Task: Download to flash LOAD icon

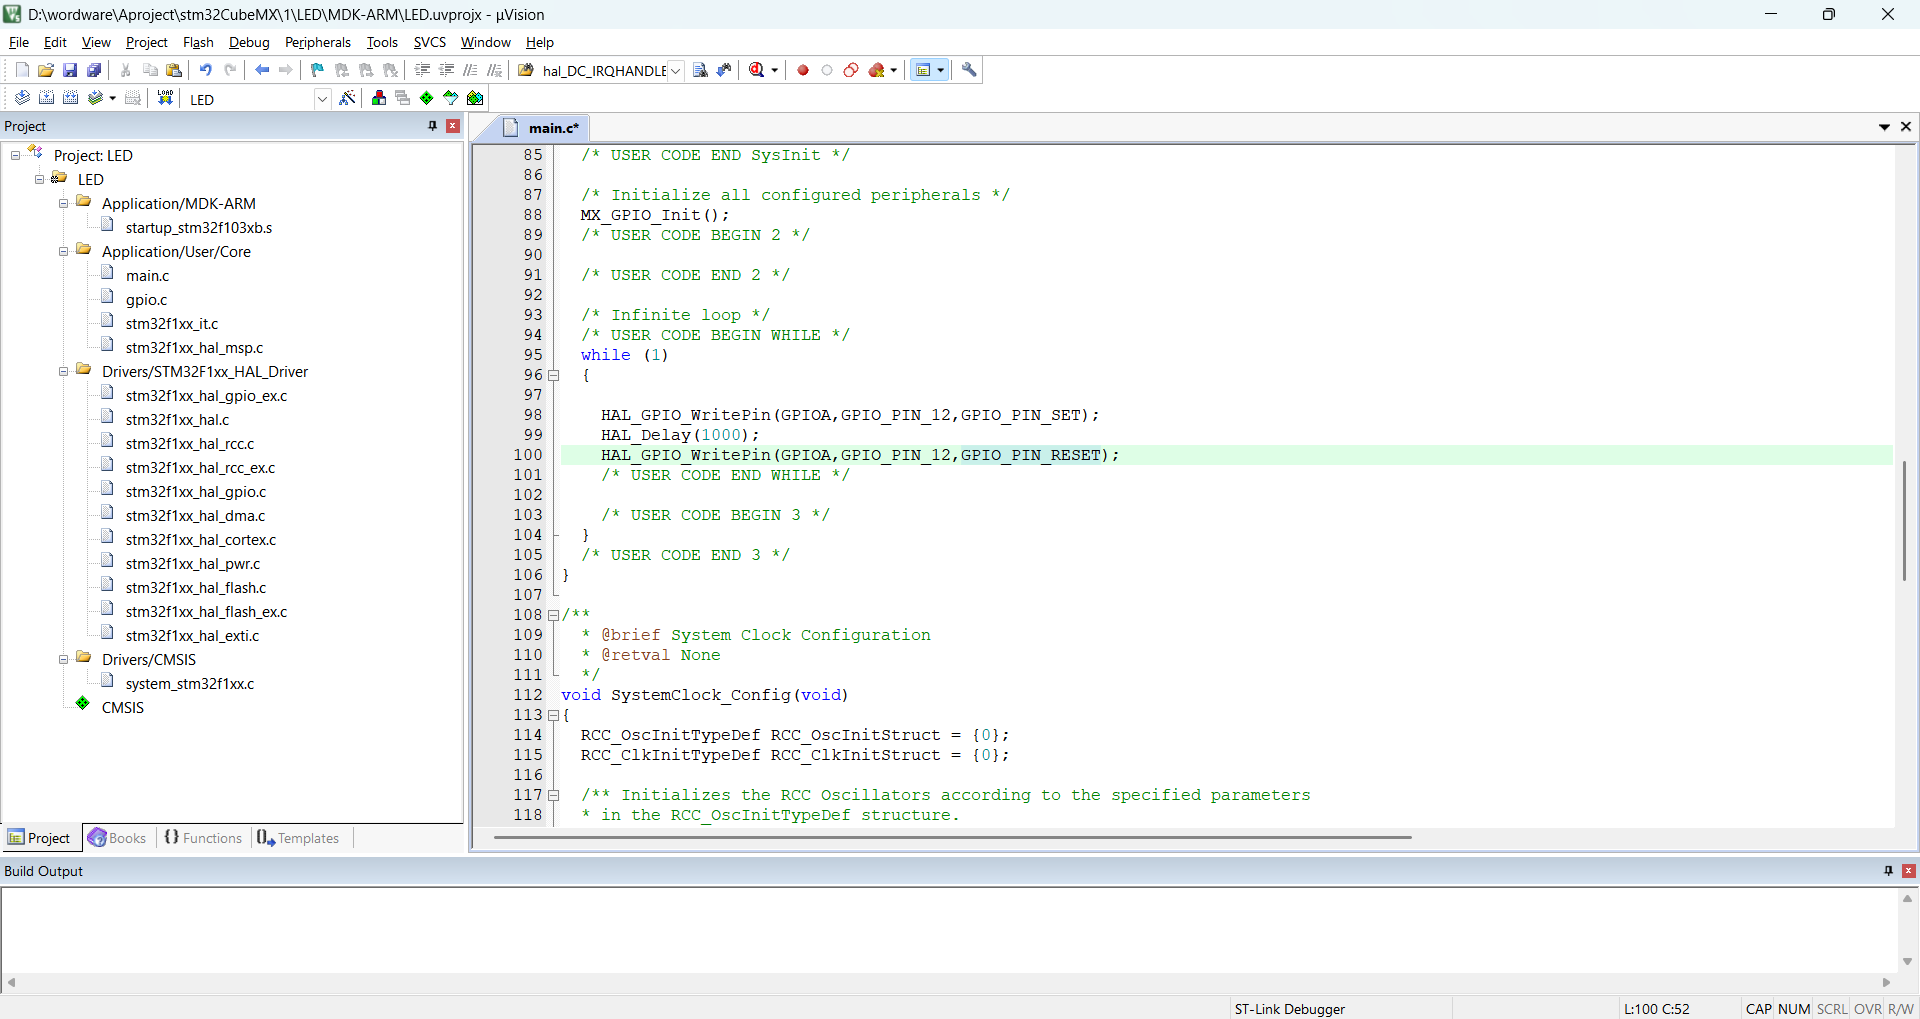Action: pyautogui.click(x=166, y=98)
